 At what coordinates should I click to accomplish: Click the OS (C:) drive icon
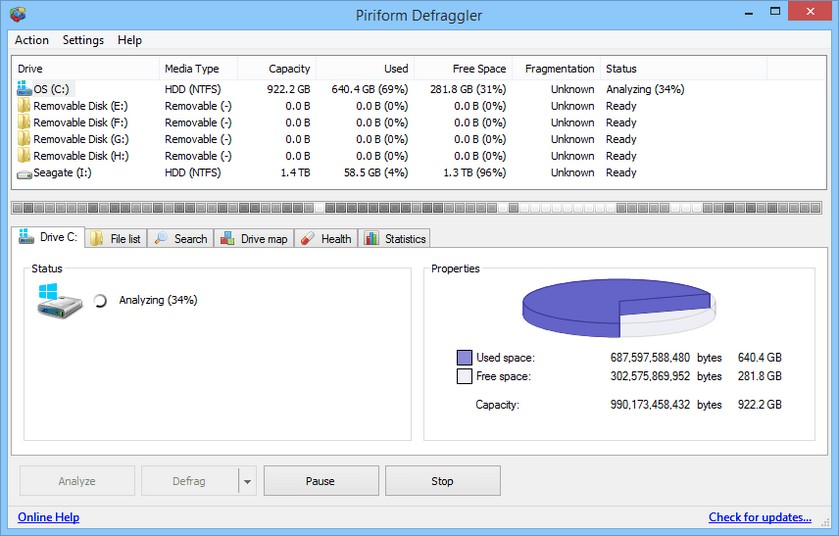(24, 88)
